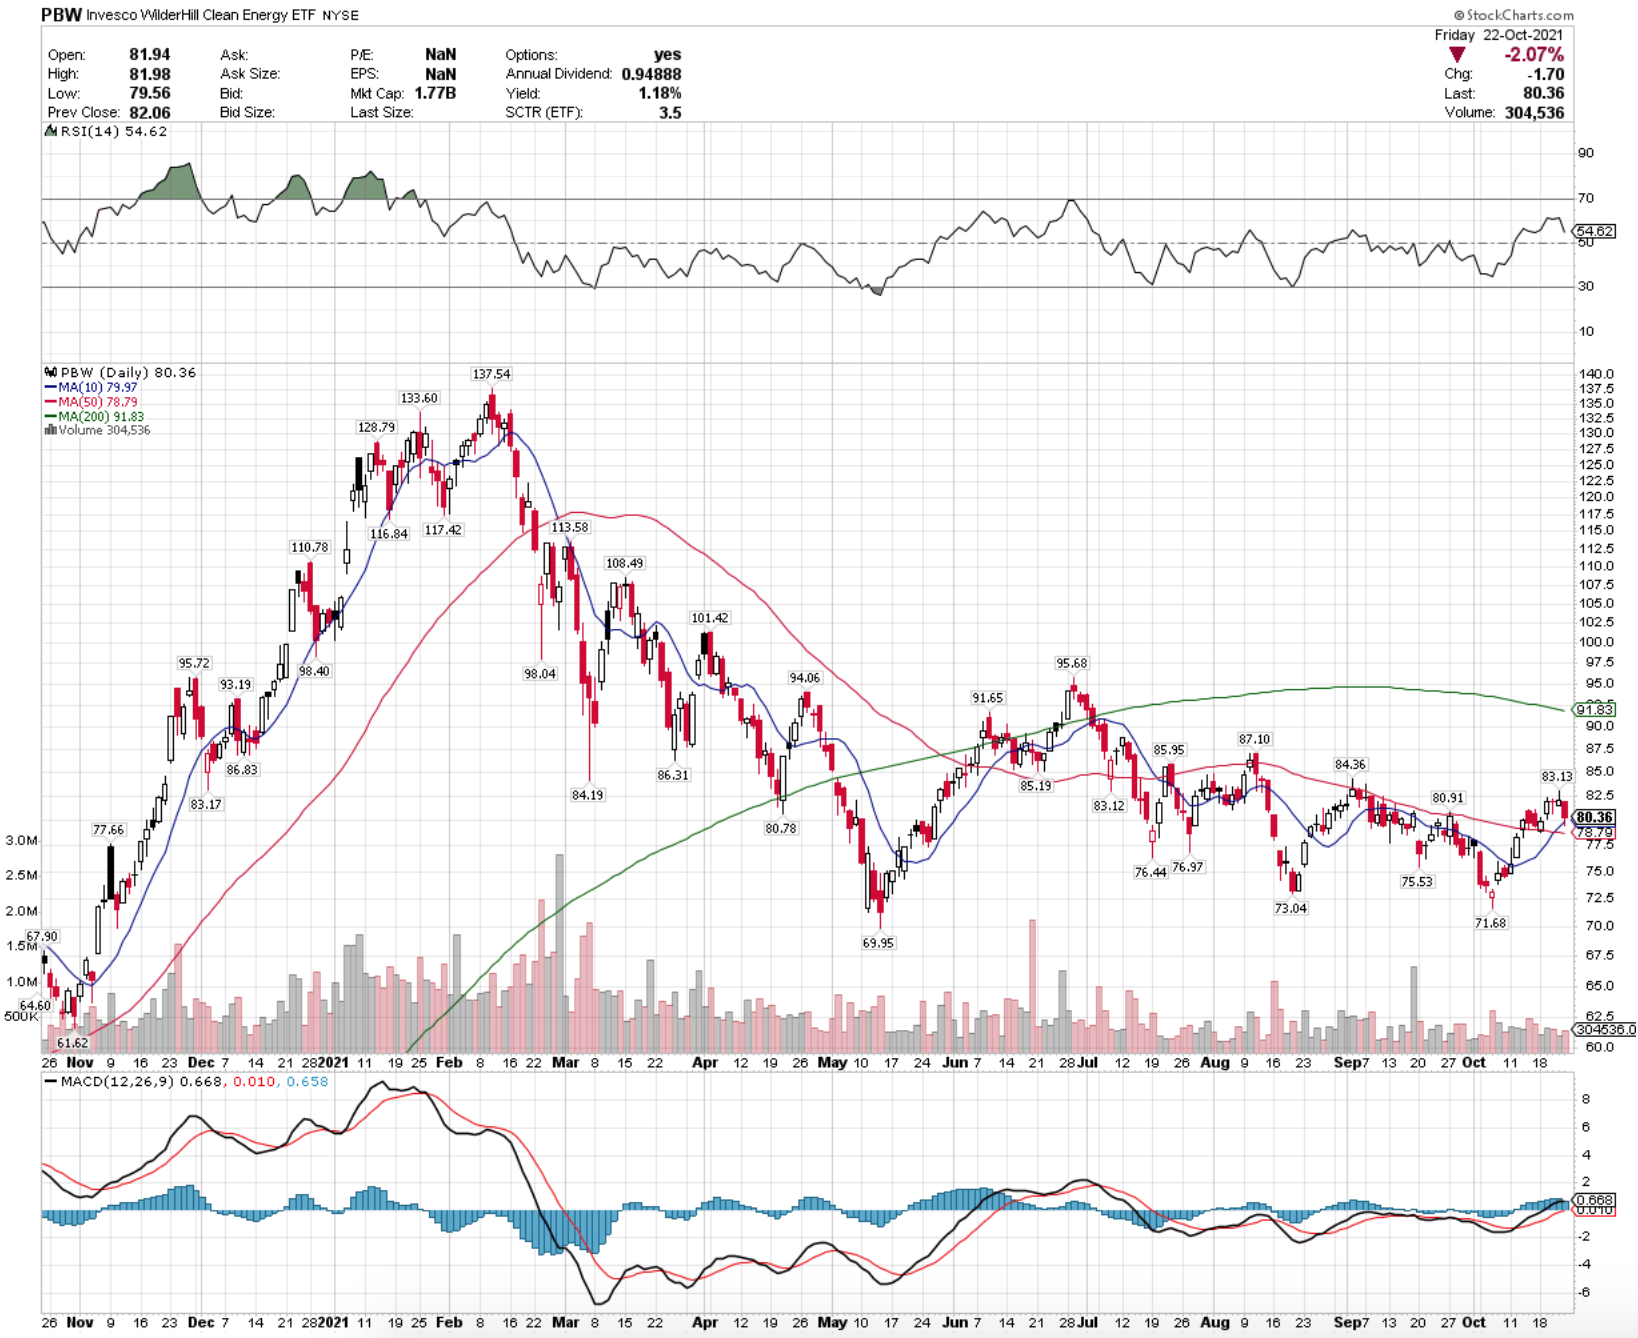This screenshot has height=1338, width=1638.
Task: Click the SCTR (ETF) value 3.5
Action: 670,112
